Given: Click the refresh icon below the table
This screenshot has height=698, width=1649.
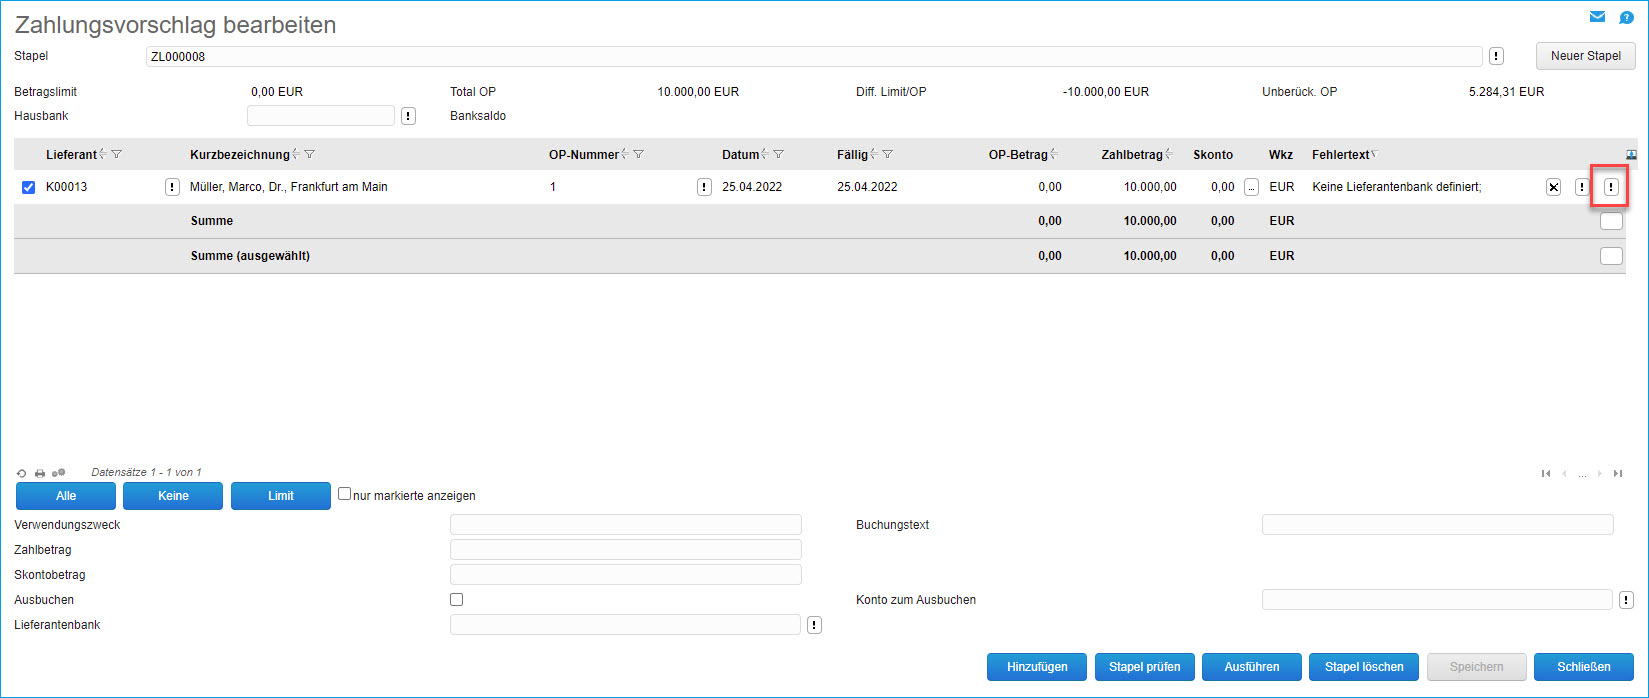Looking at the screenshot, I should pyautogui.click(x=22, y=473).
